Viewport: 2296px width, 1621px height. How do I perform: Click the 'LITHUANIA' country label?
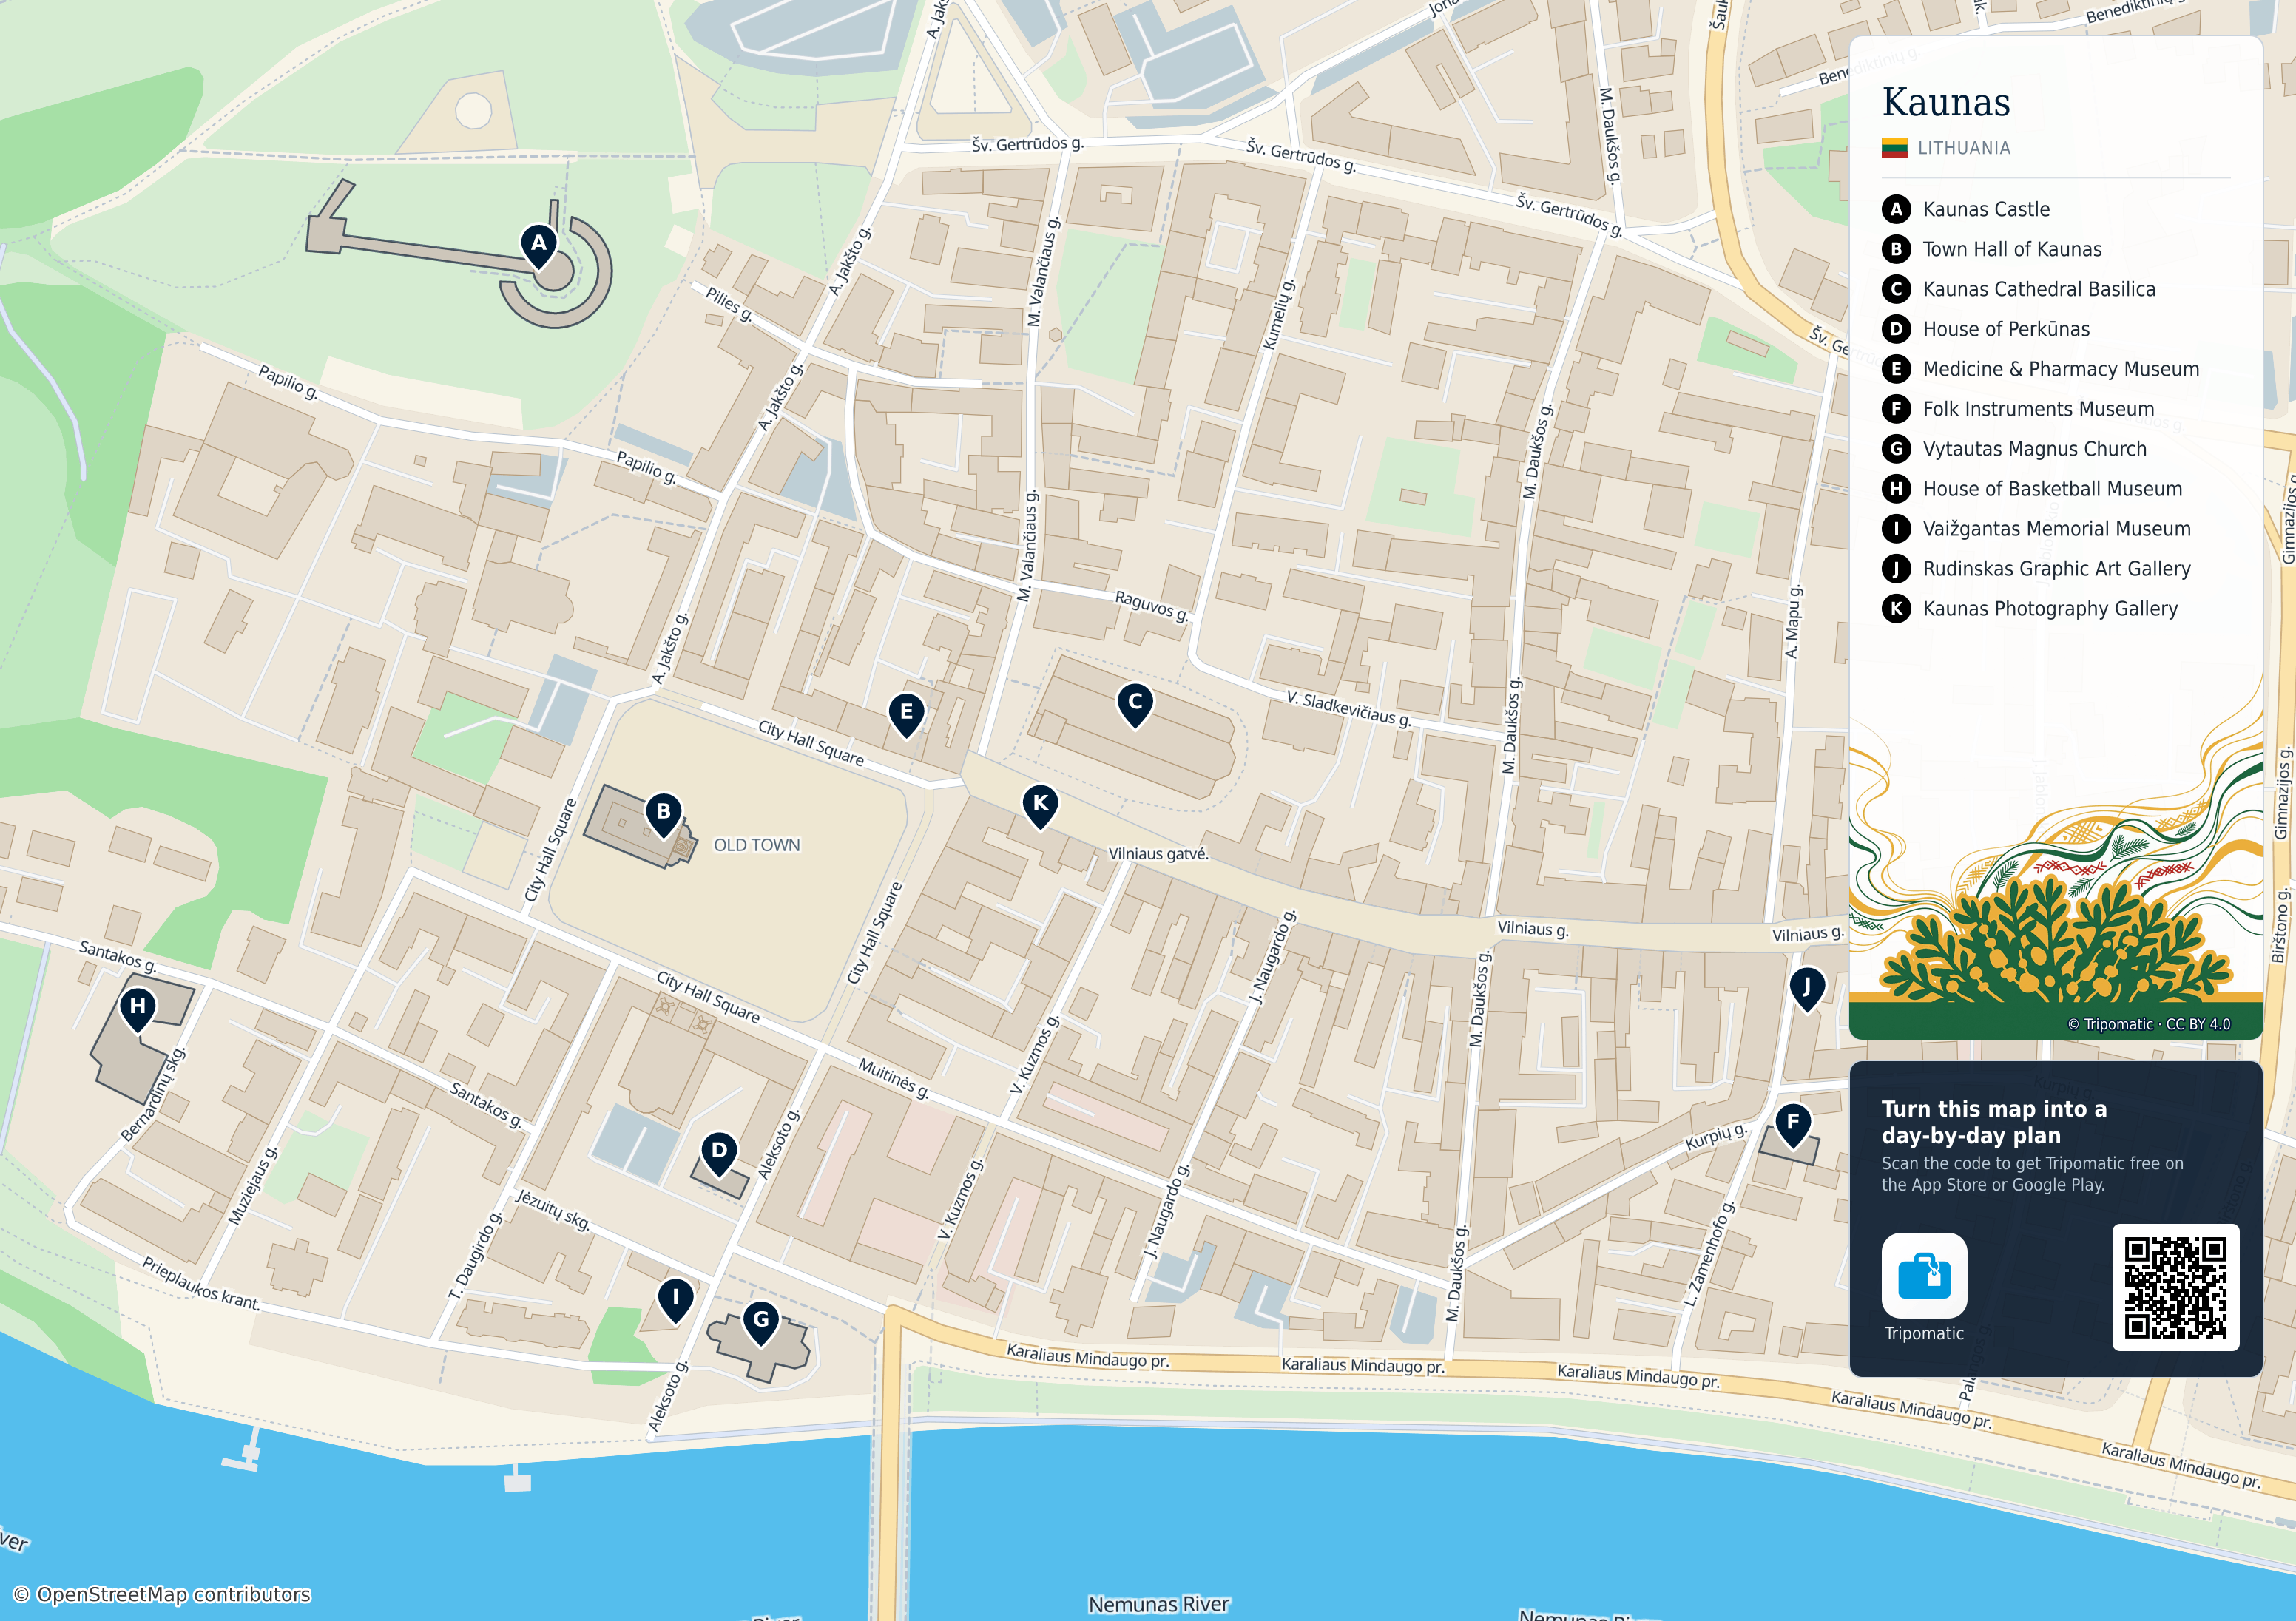[x=1964, y=148]
